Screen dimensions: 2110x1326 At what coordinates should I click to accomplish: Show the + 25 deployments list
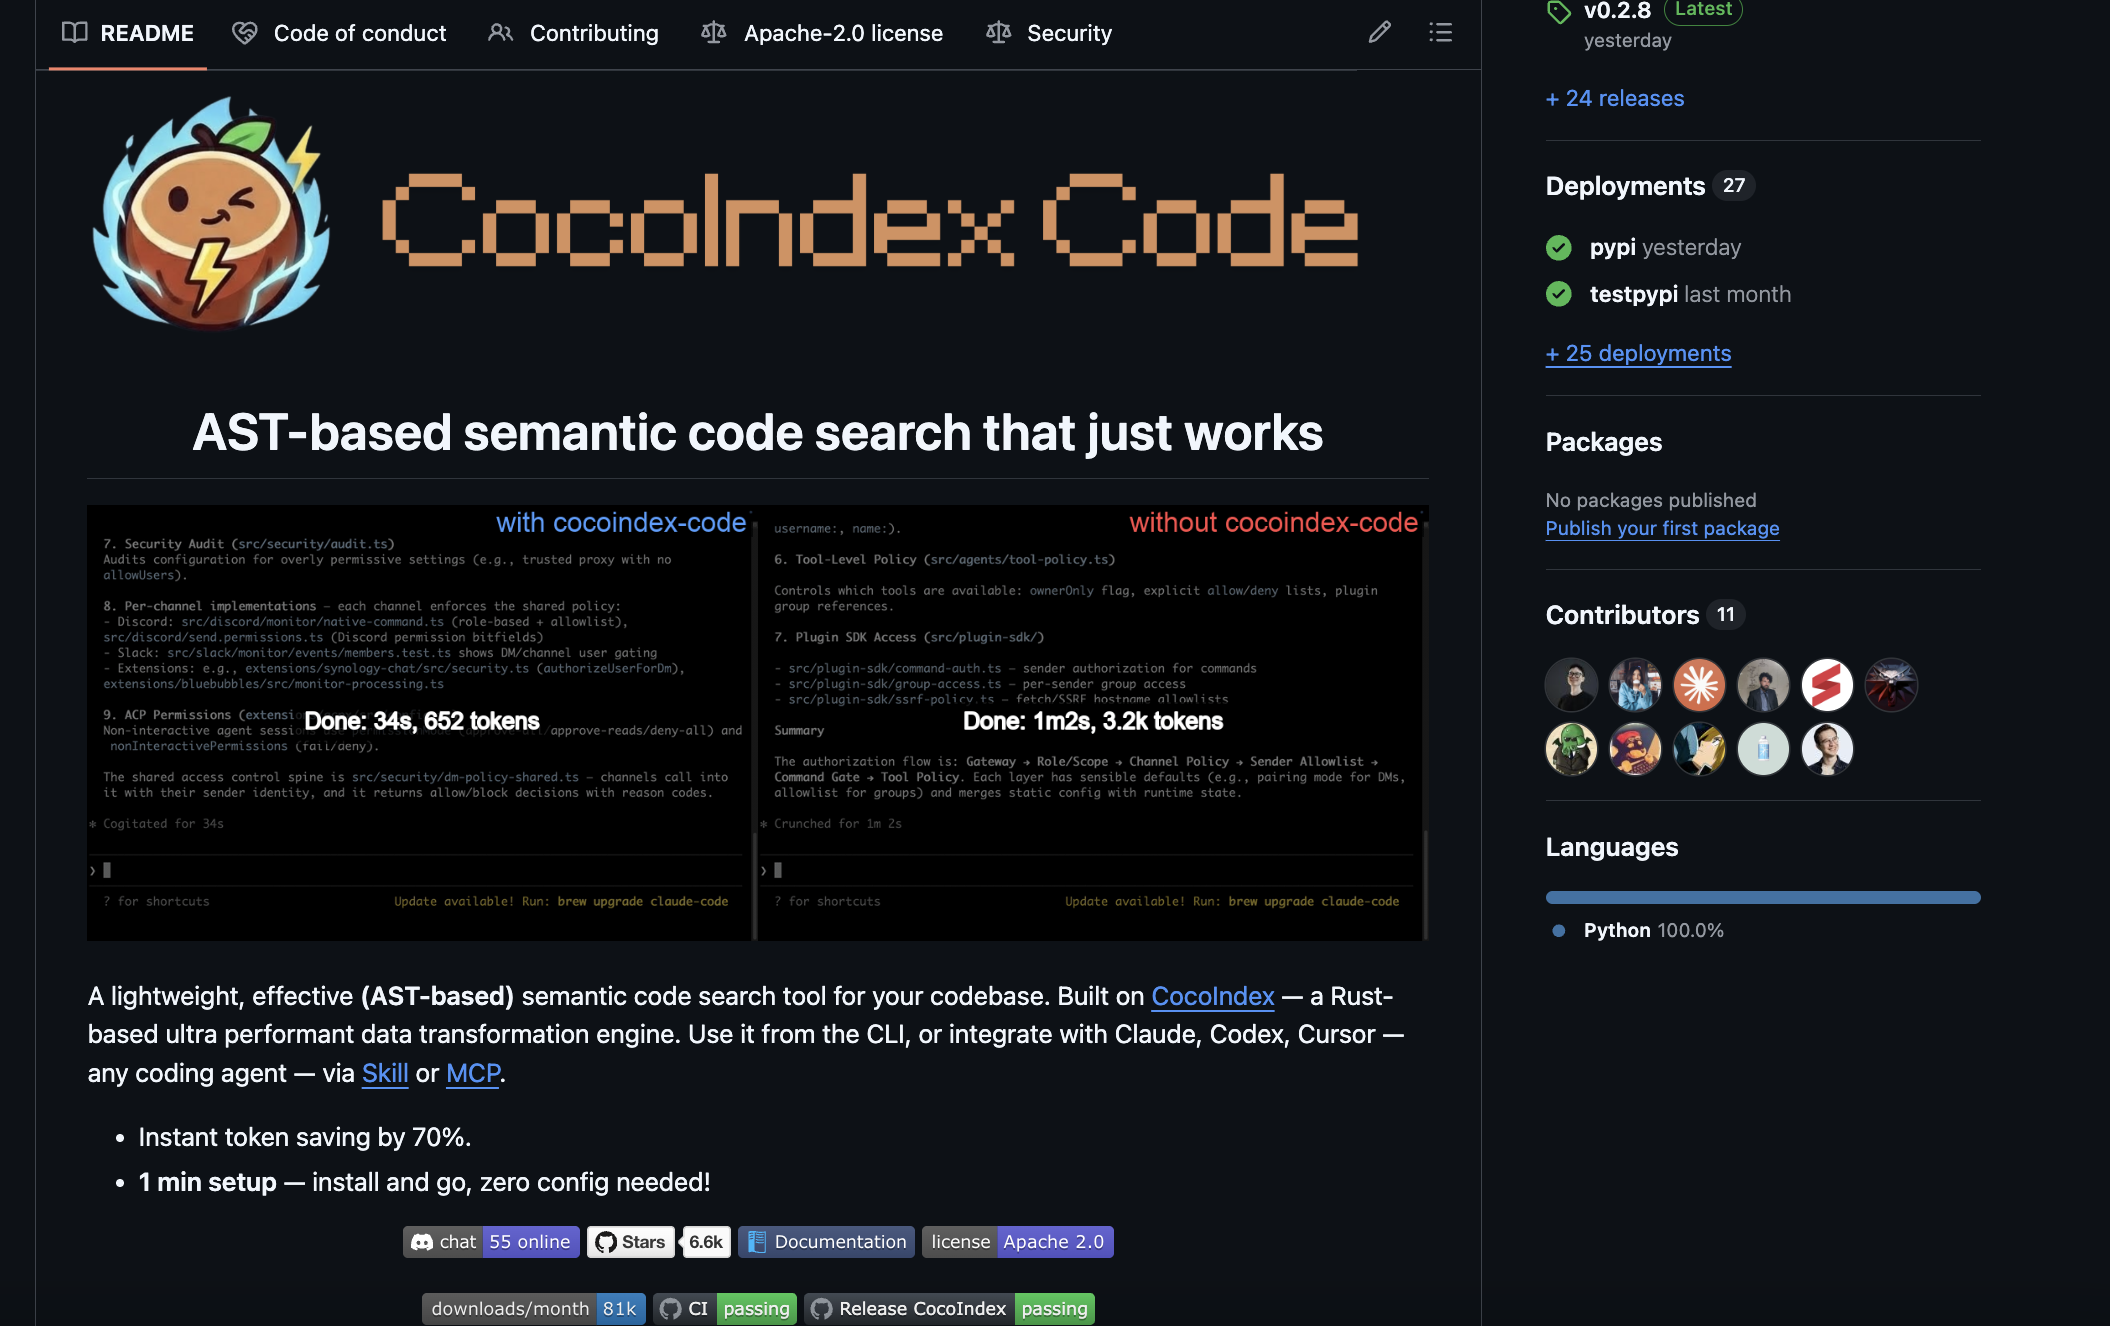[x=1638, y=353]
